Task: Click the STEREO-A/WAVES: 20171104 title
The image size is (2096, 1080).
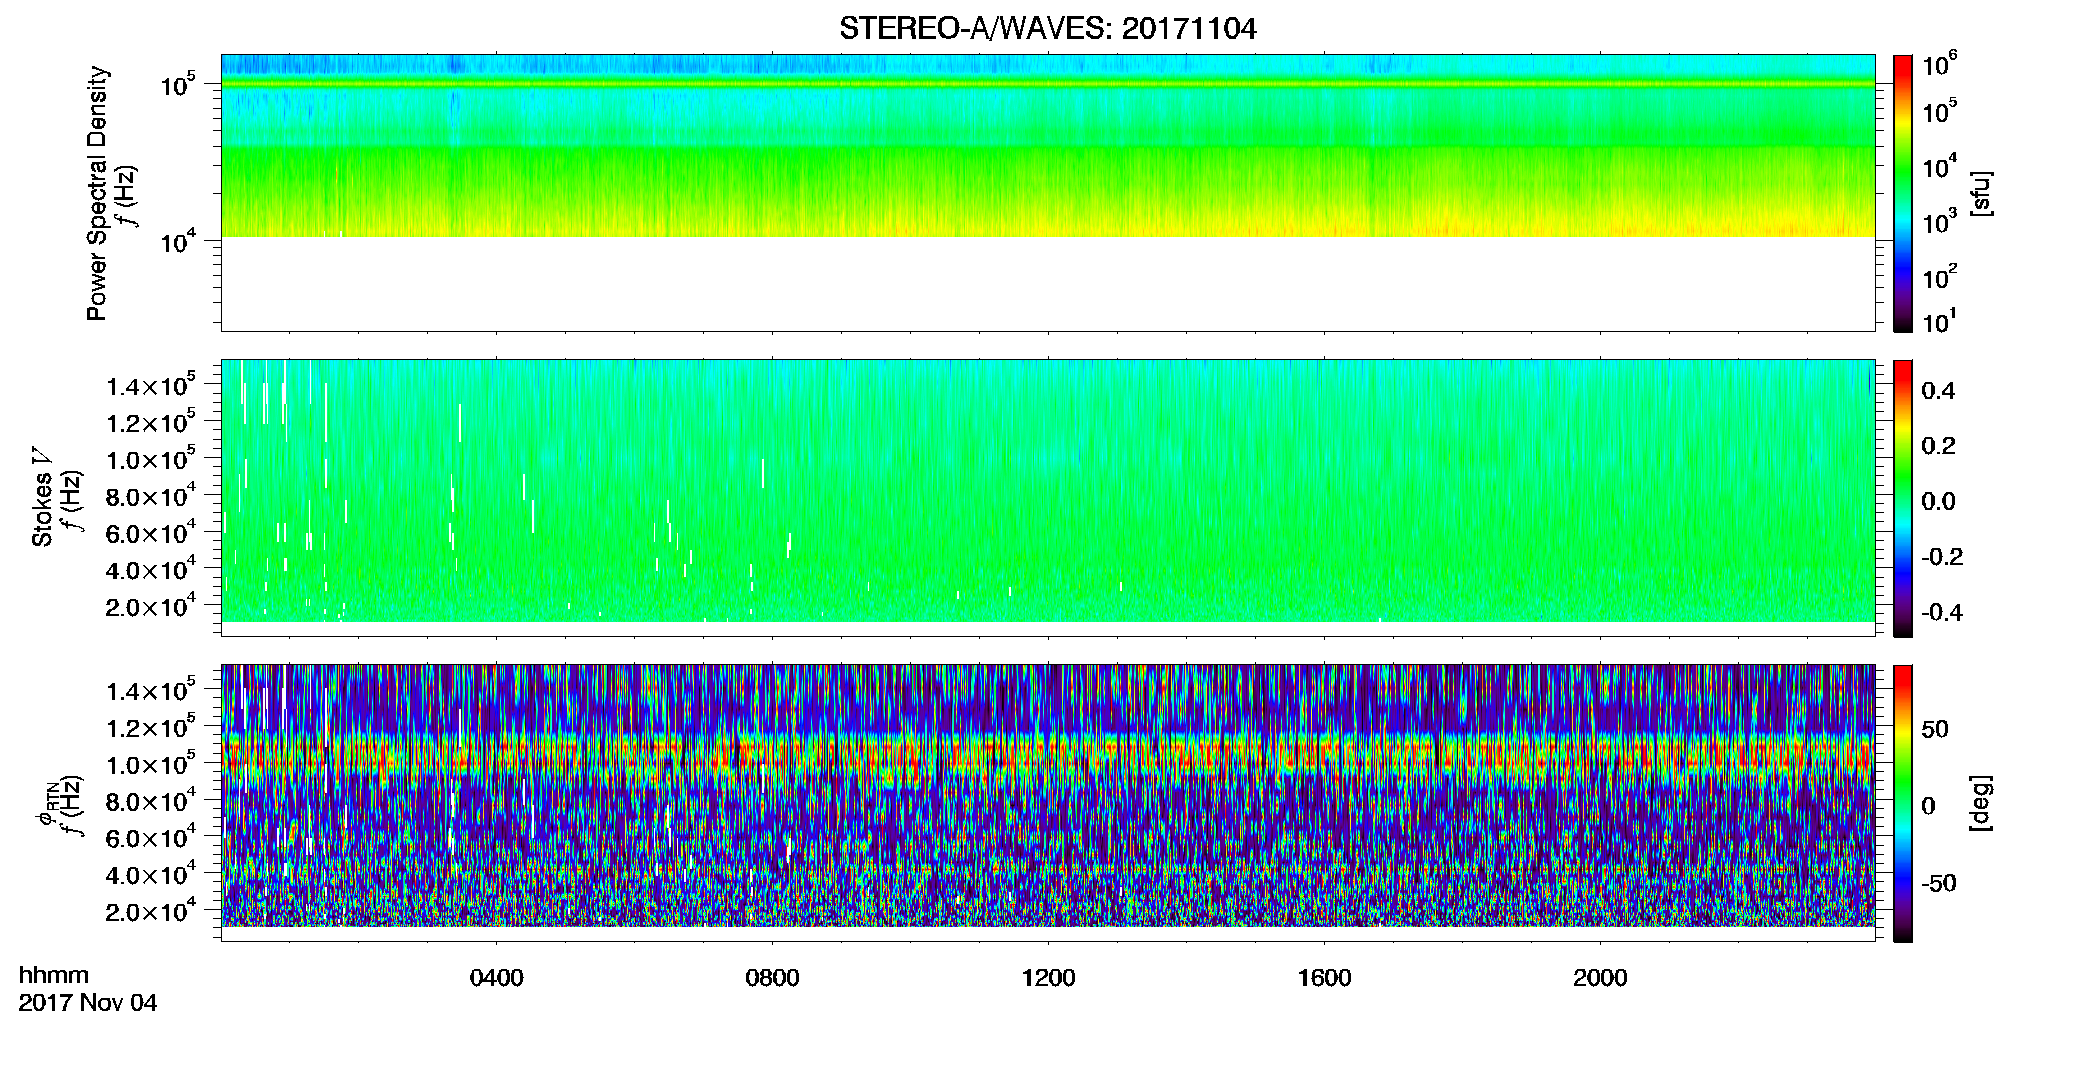Action: [x=1047, y=29]
